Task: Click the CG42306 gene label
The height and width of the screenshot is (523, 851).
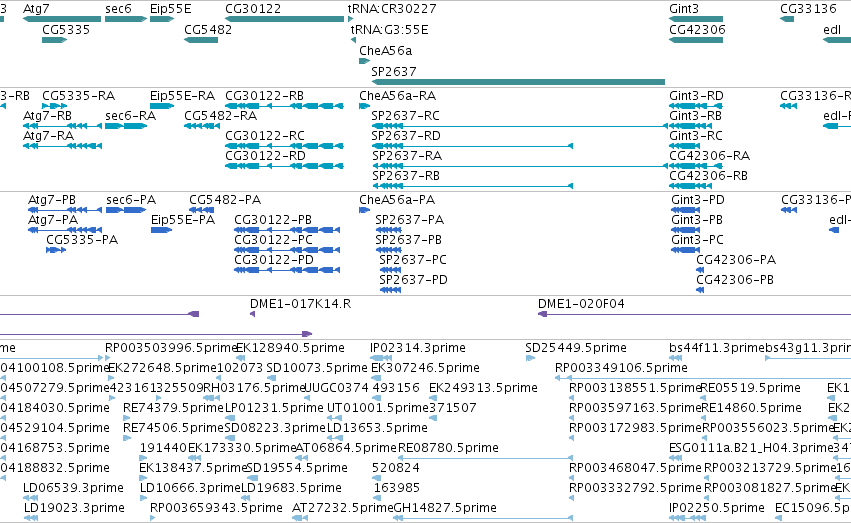Action: pos(697,30)
